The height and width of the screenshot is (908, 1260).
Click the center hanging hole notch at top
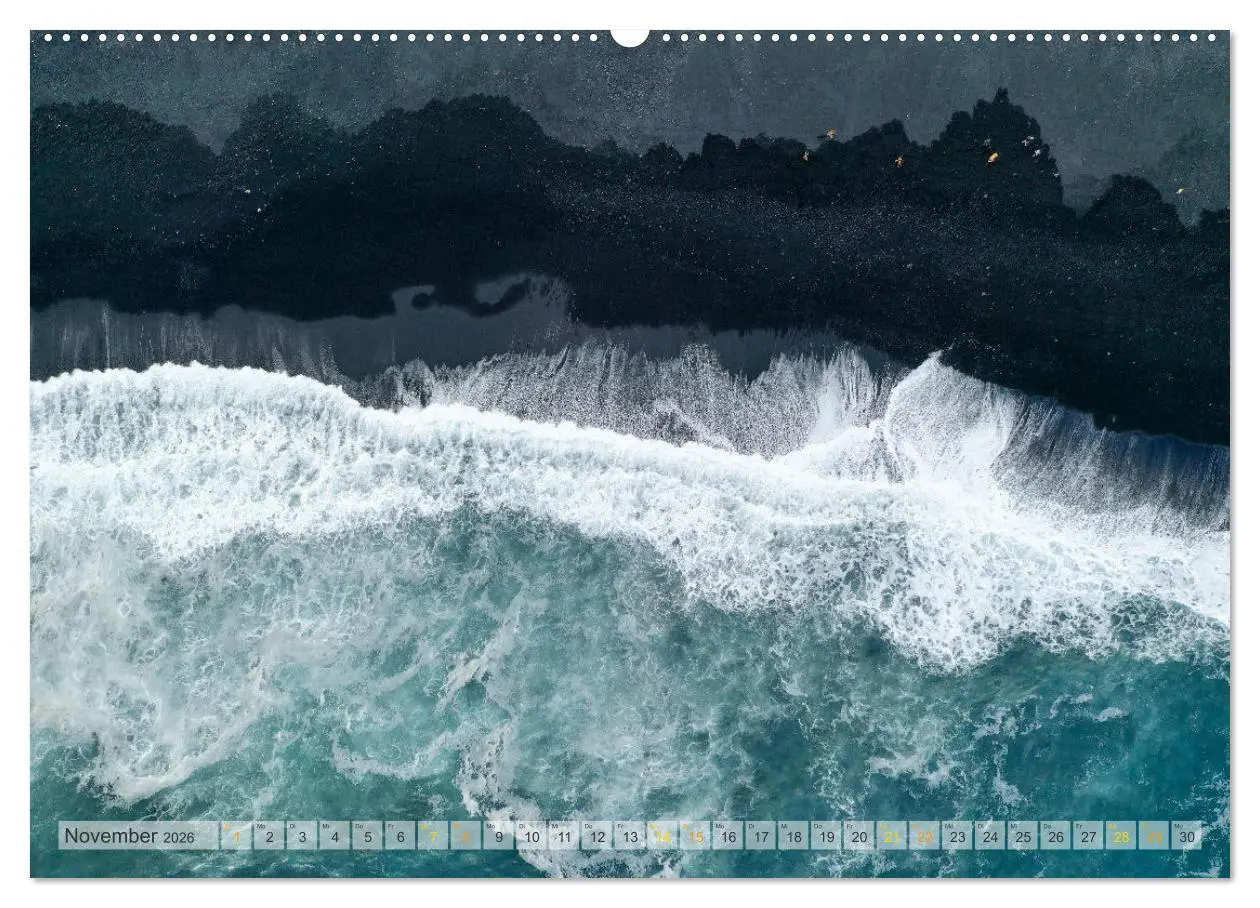(630, 37)
